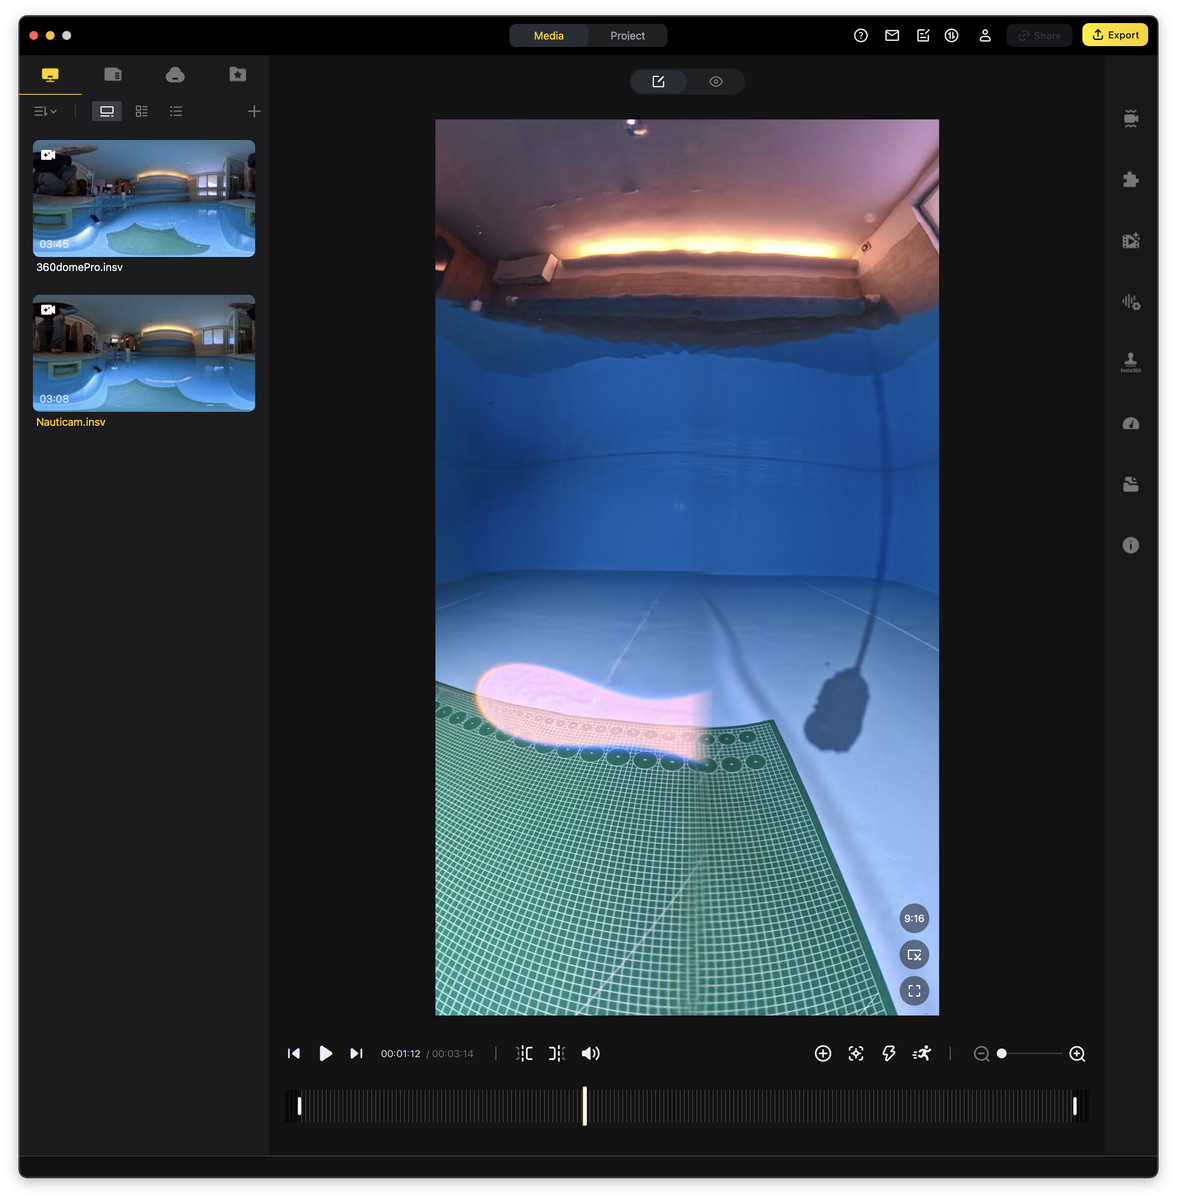The height and width of the screenshot is (1200, 1177).
Task: Switch to the Project tab
Action: coord(627,36)
